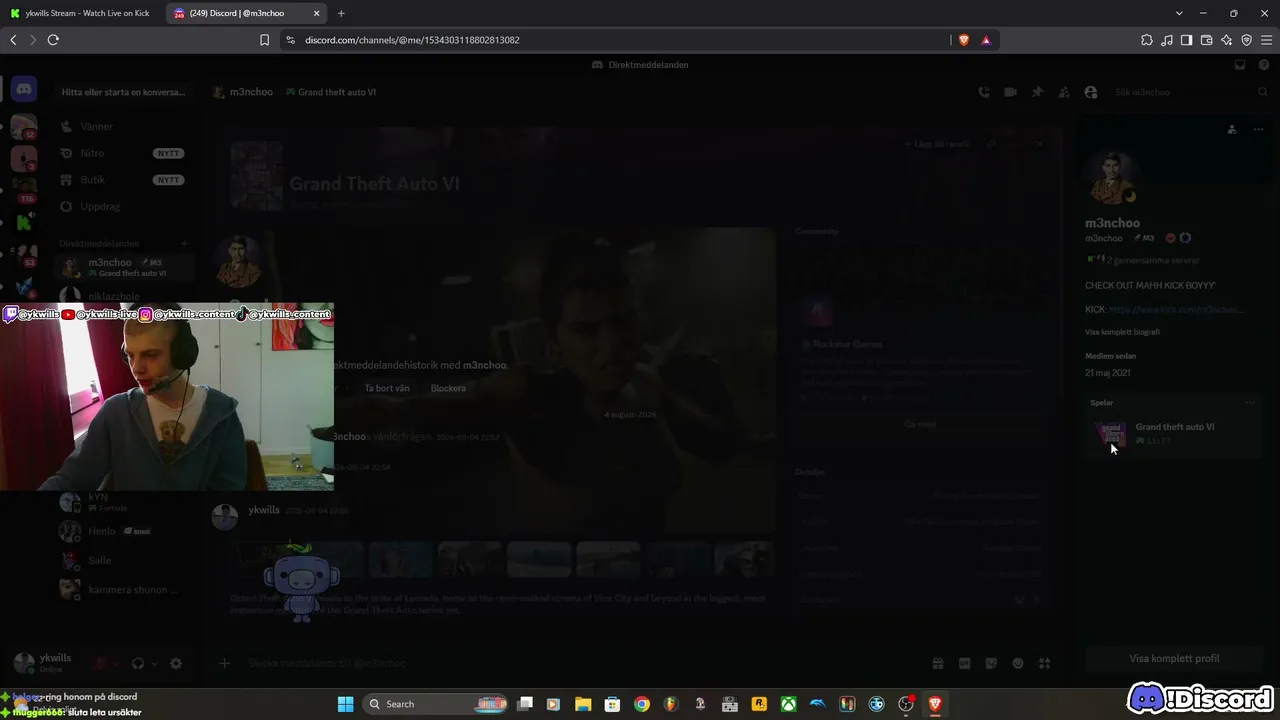Go back in browser history
This screenshot has height=720, width=1280.
tap(13, 40)
